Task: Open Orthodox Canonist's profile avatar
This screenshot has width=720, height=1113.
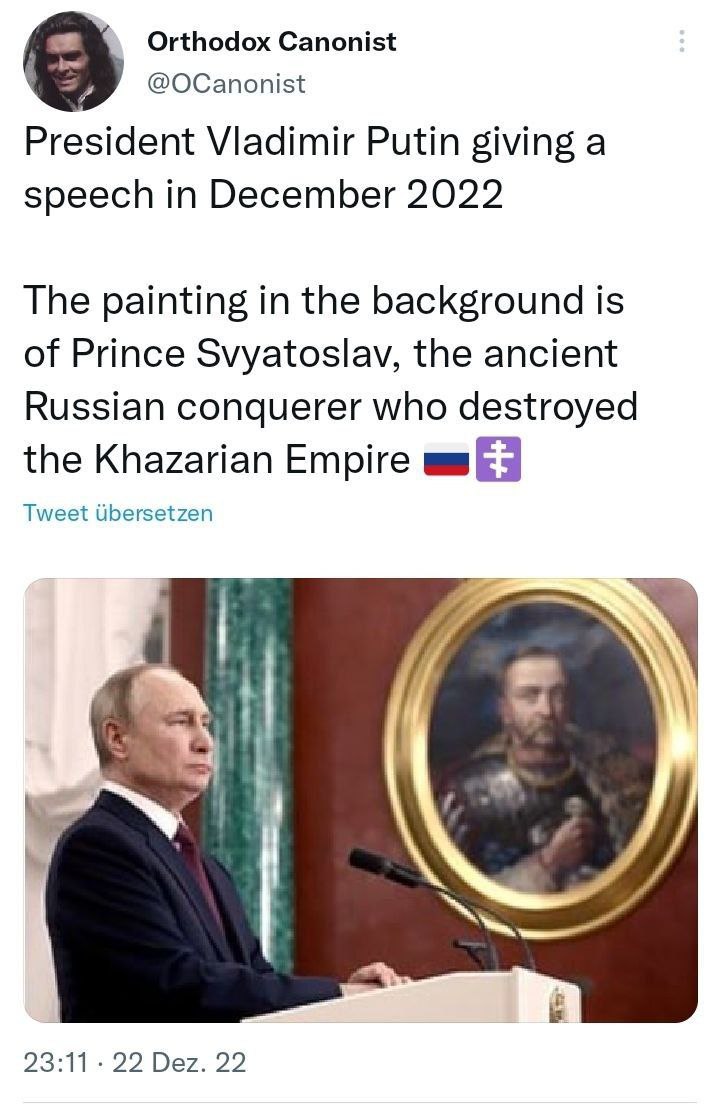Action: coord(73,62)
